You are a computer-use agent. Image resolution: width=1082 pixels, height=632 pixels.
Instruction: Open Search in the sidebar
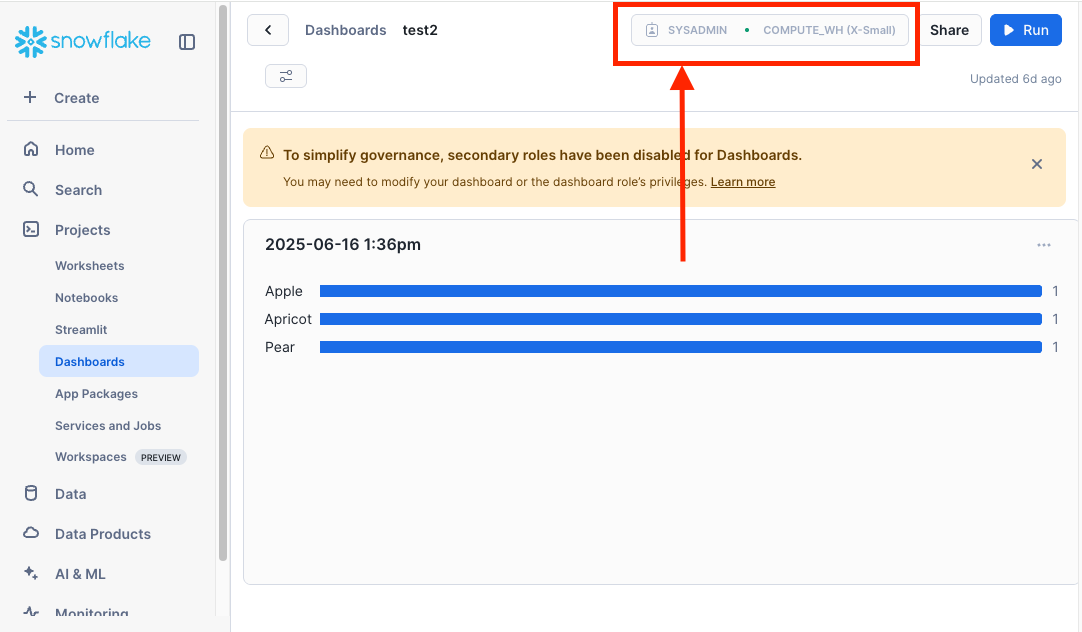tap(79, 190)
